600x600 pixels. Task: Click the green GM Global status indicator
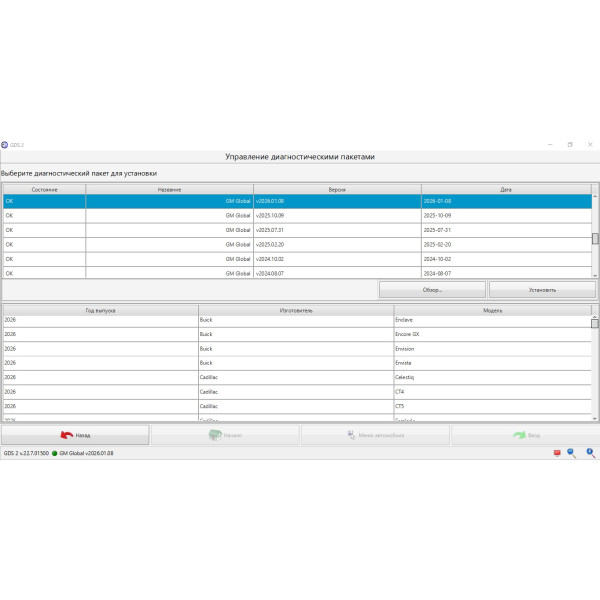(x=55, y=453)
